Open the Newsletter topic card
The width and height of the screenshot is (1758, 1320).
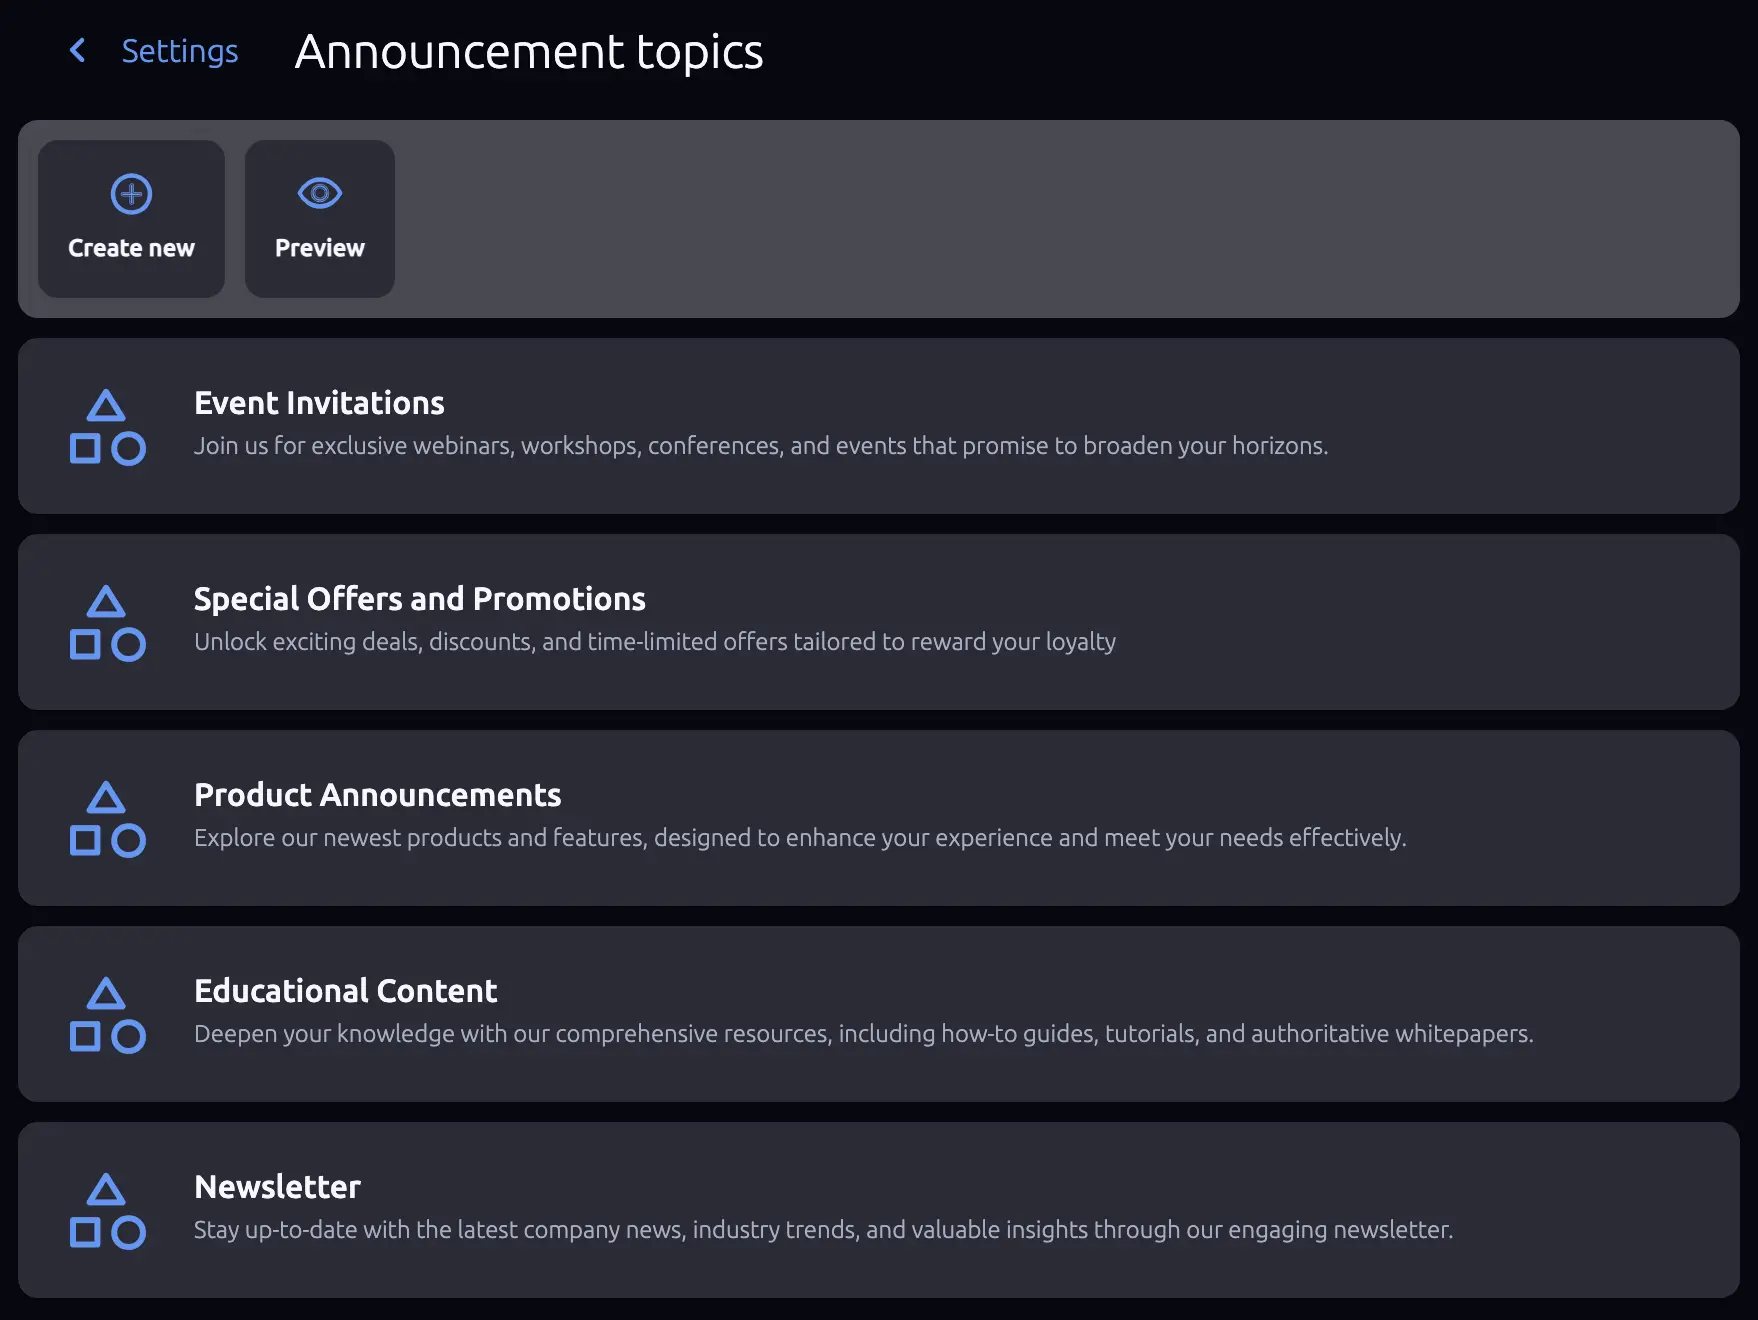(x=878, y=1210)
